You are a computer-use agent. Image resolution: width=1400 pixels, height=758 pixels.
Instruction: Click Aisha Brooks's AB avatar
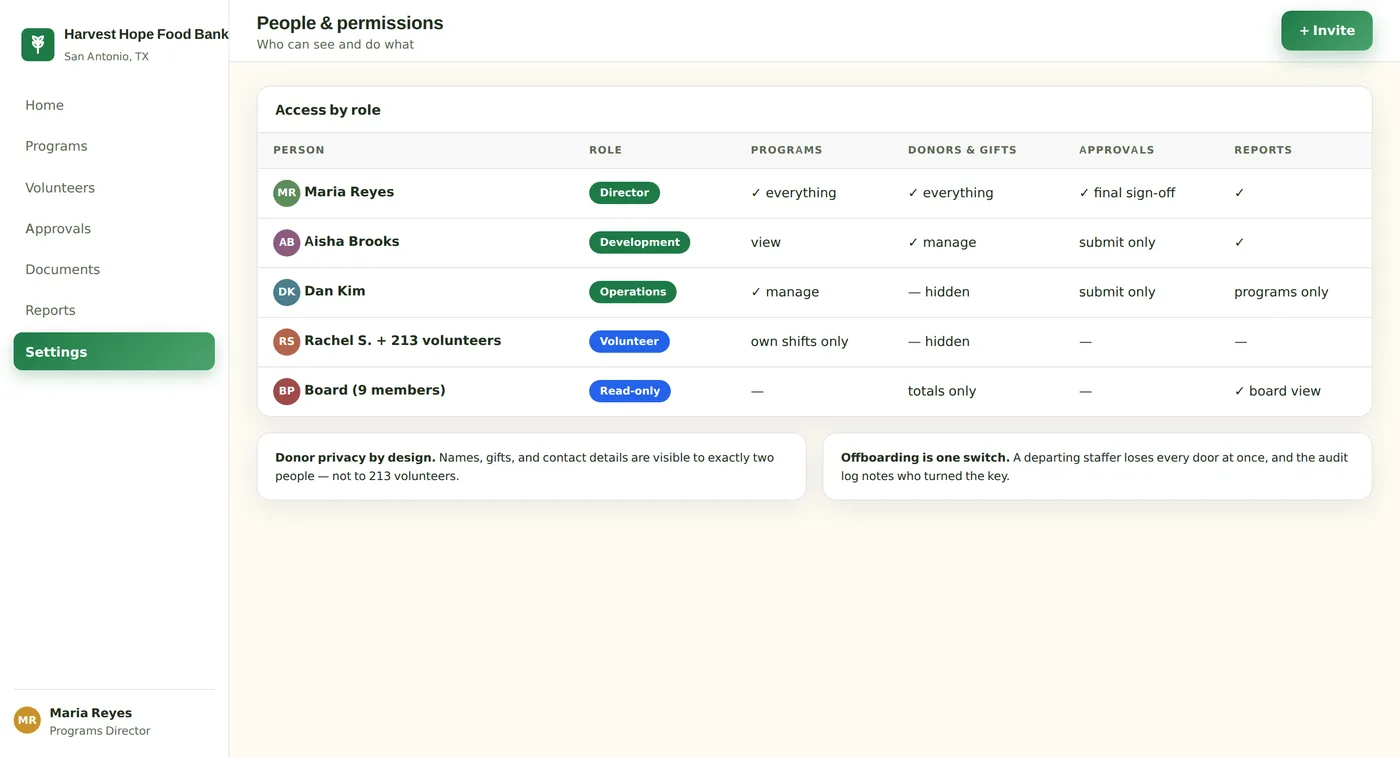point(287,242)
